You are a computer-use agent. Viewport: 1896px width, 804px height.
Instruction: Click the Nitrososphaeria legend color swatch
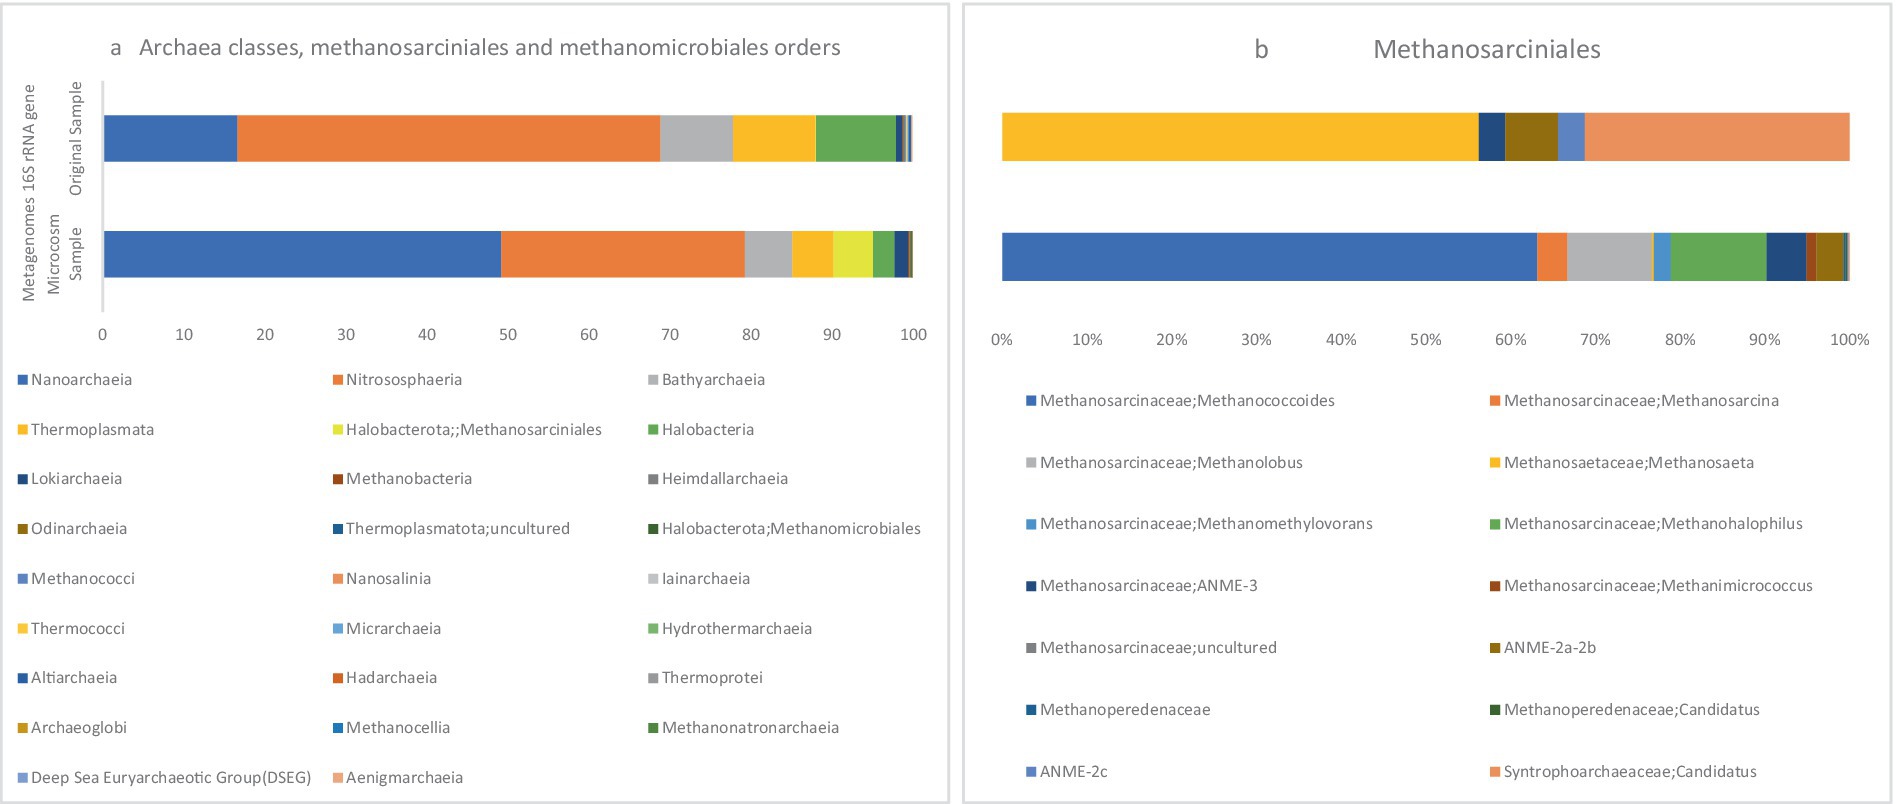338,380
